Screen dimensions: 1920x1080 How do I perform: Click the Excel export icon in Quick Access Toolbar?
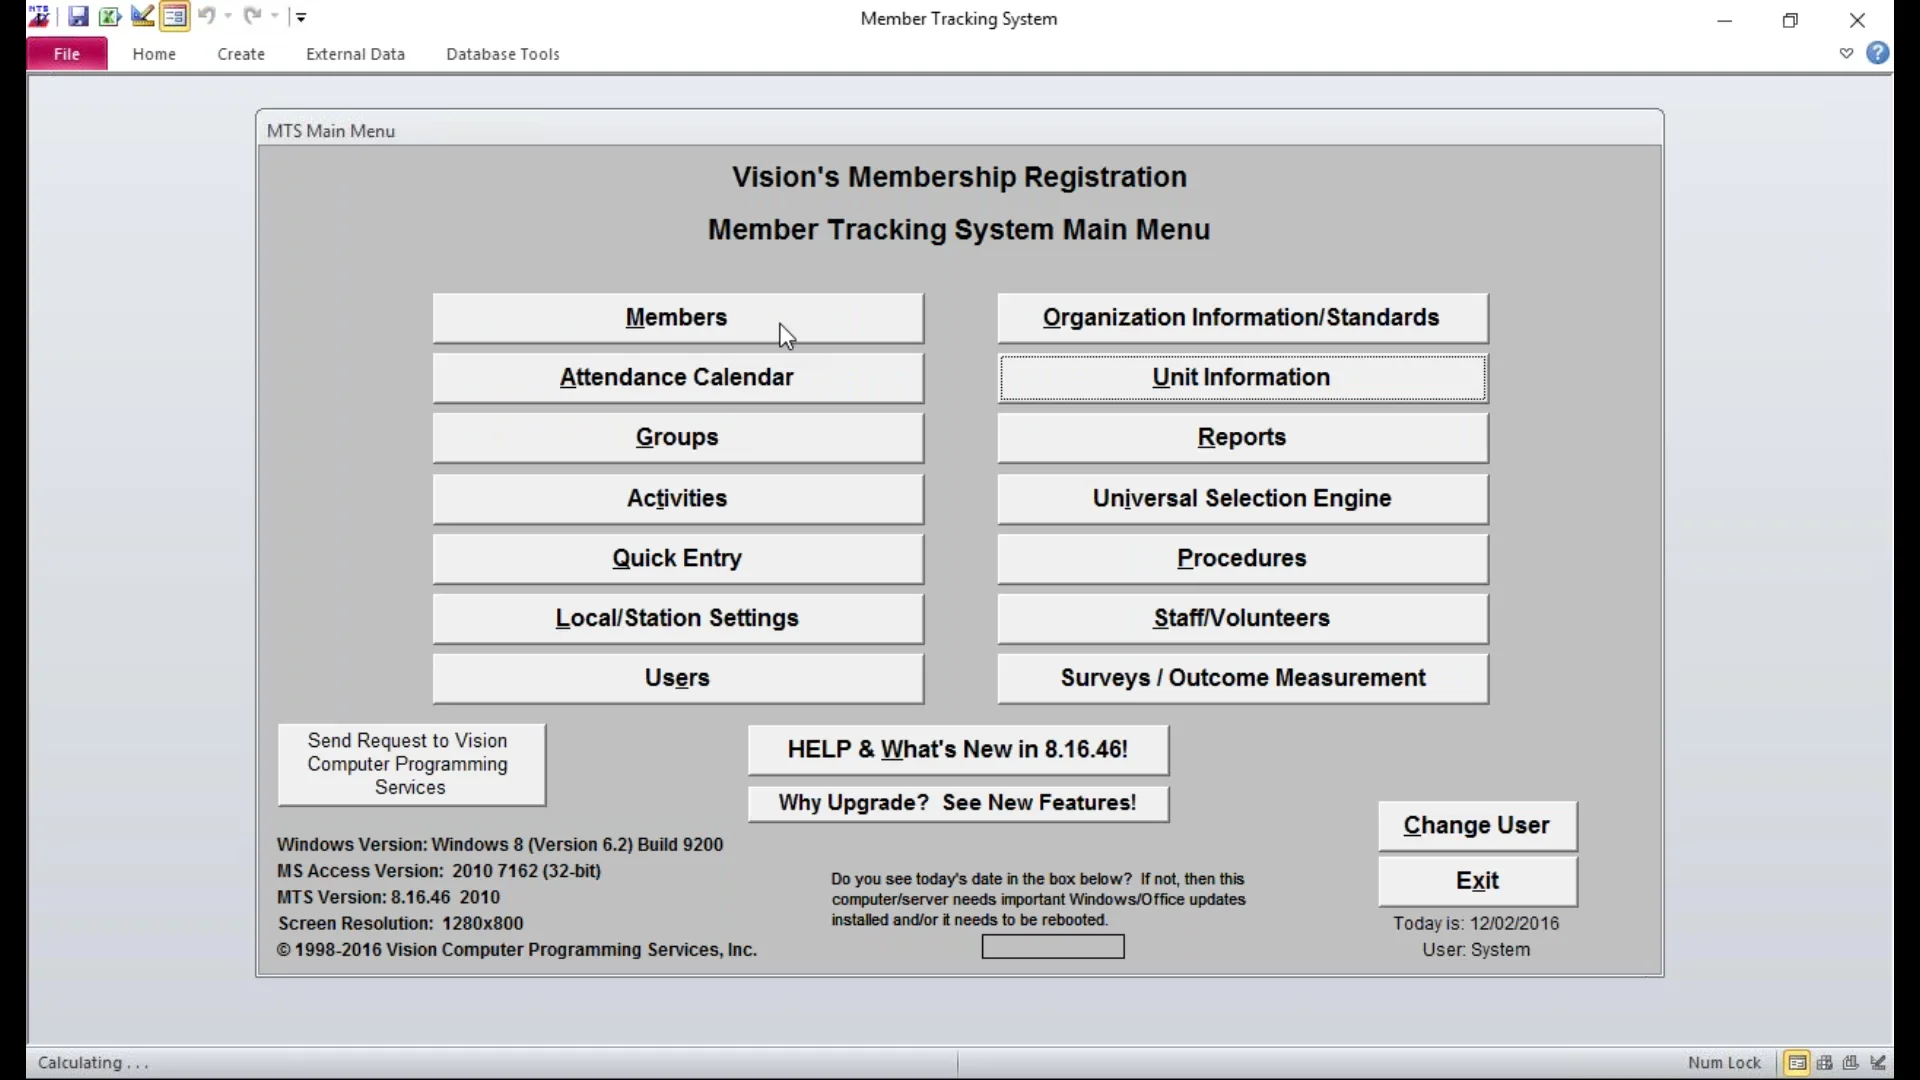[110, 16]
